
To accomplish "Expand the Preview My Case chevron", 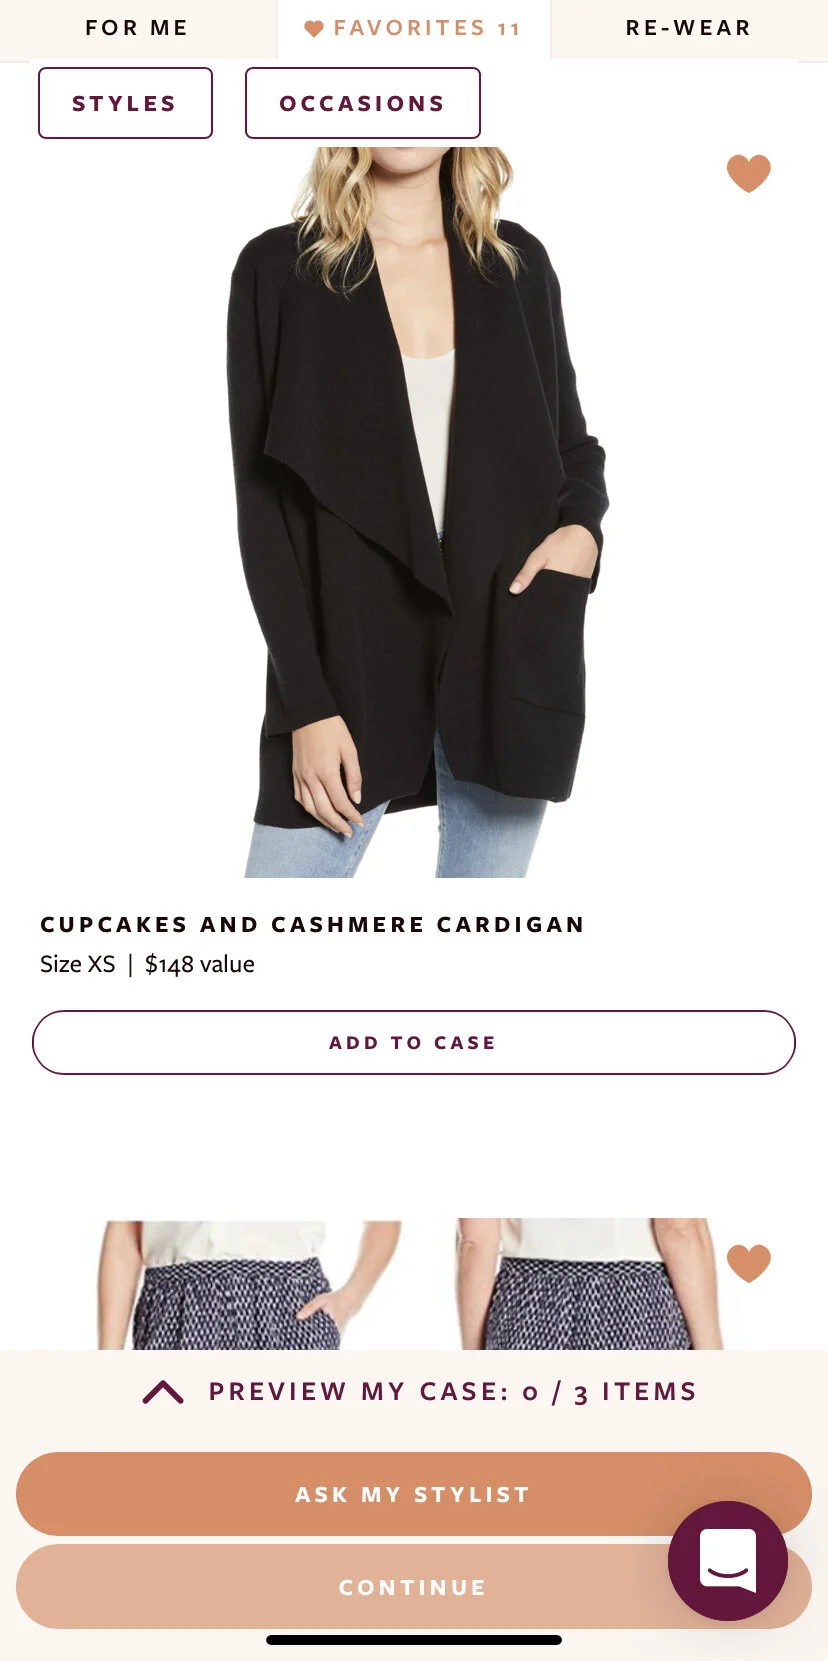I will 163,1392.
